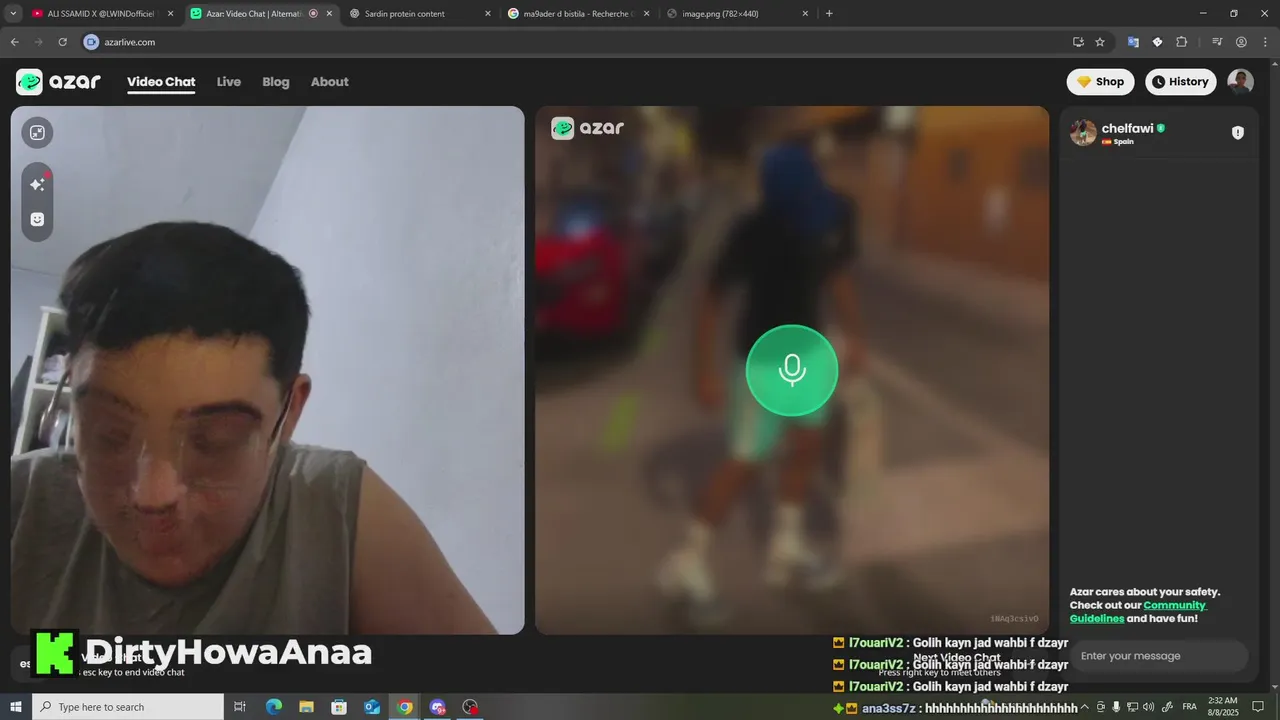Open Chrome profile icon
Viewport: 1280px width, 720px height.
click(1241, 42)
